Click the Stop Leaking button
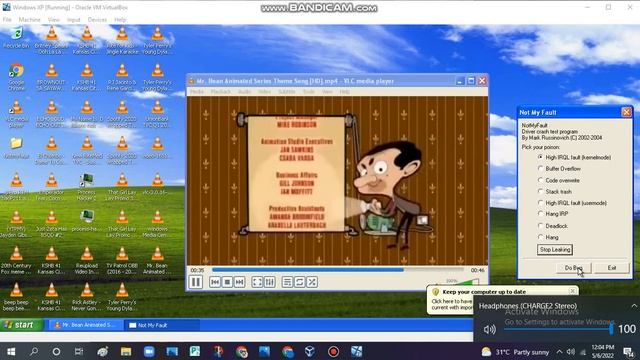This screenshot has width=640, height=360. click(555, 249)
